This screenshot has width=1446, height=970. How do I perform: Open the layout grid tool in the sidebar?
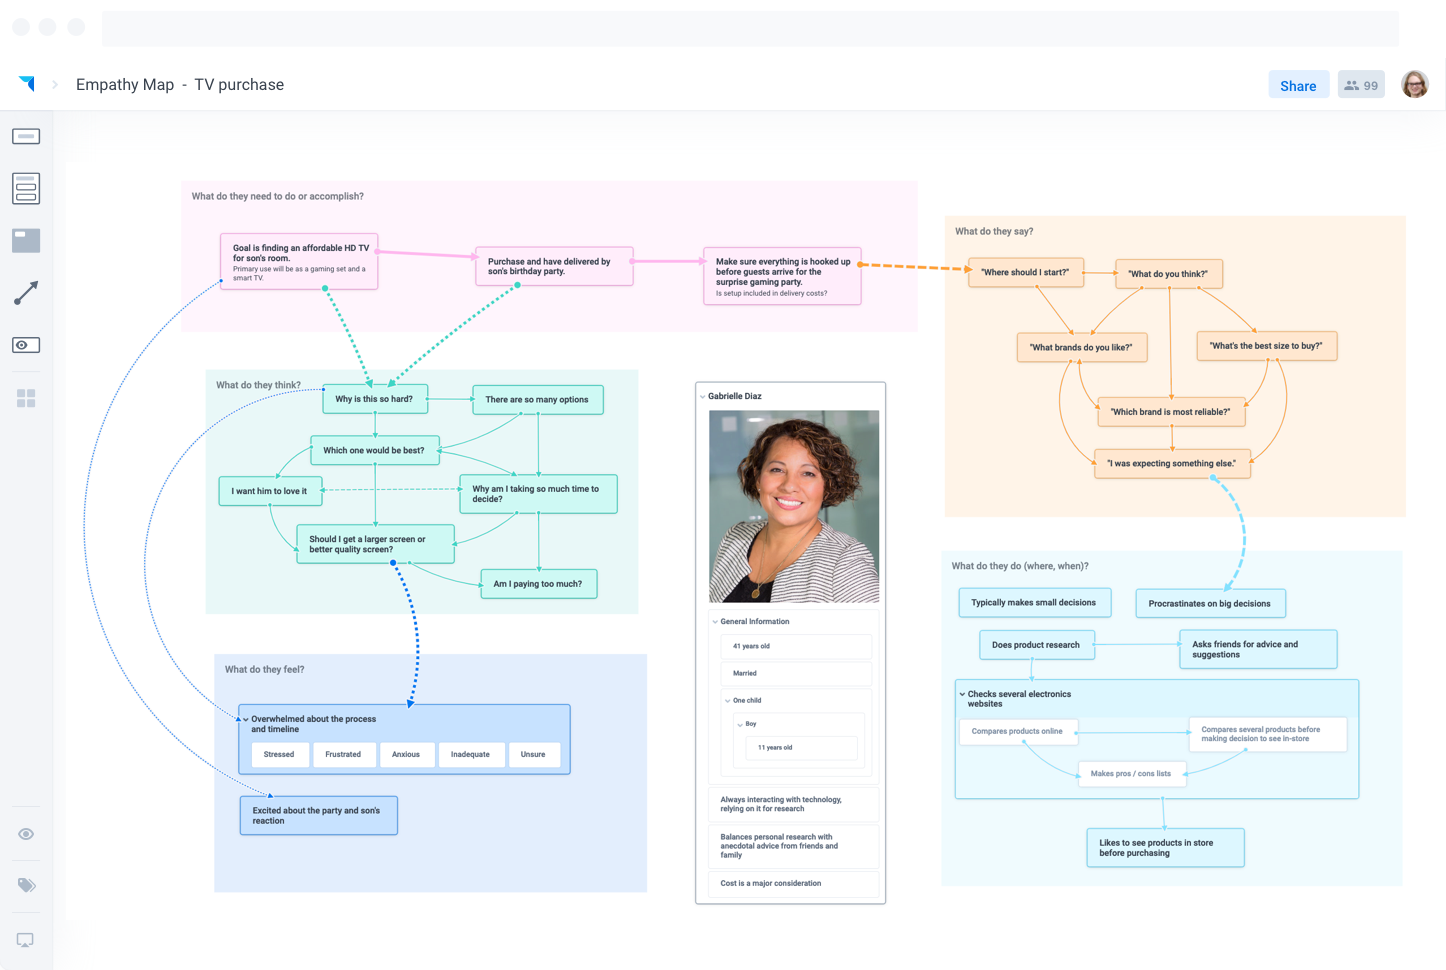click(x=26, y=397)
